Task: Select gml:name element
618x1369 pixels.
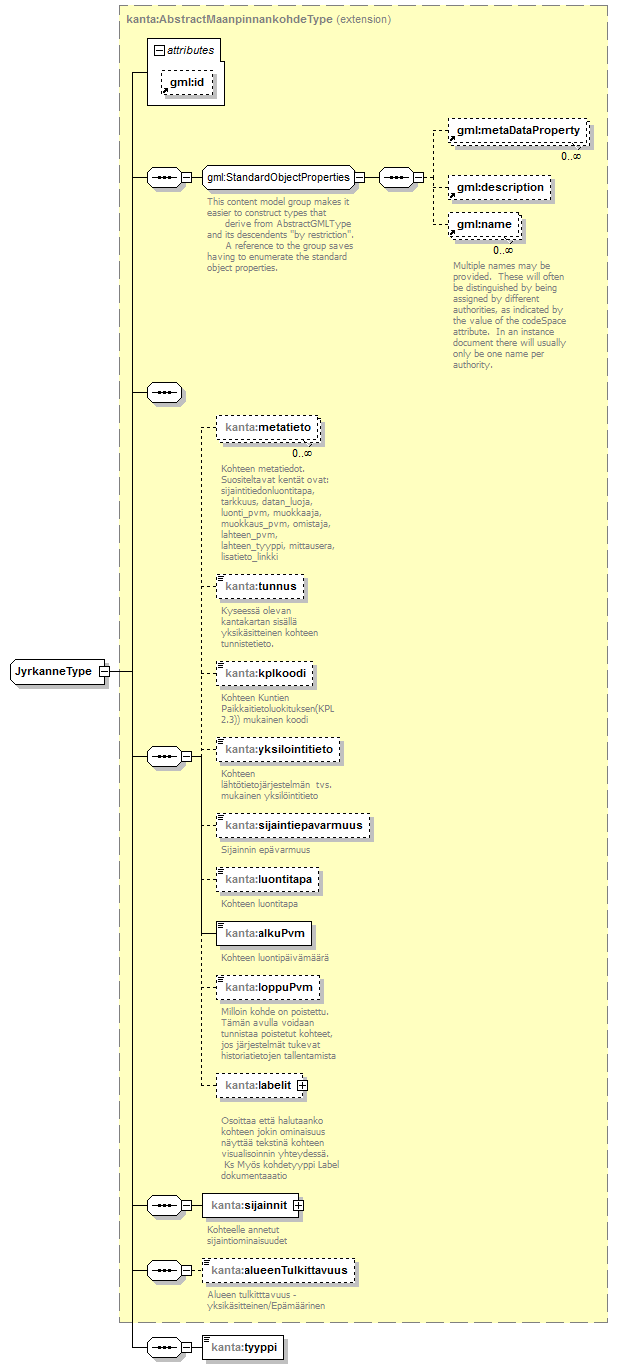Action: (x=483, y=225)
